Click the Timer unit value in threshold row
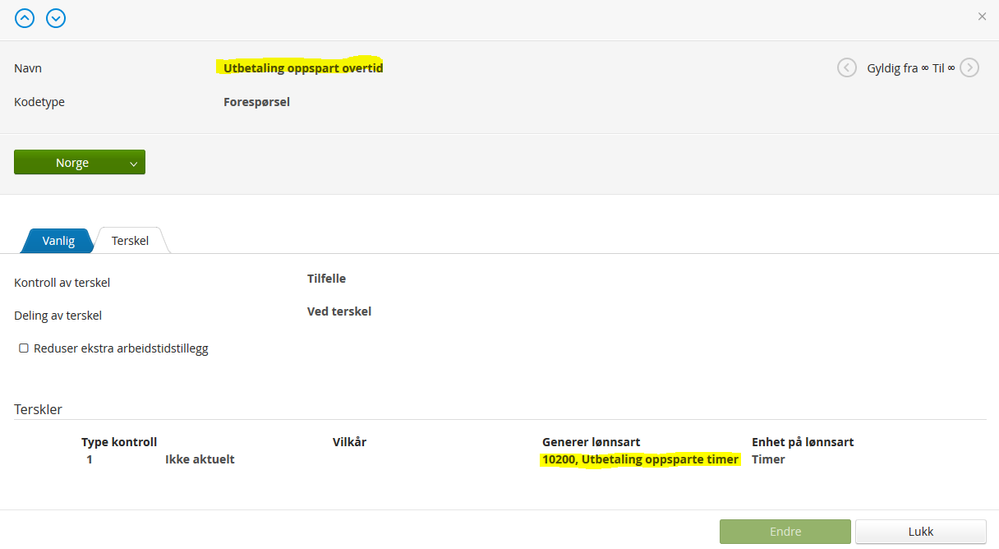 (768, 460)
